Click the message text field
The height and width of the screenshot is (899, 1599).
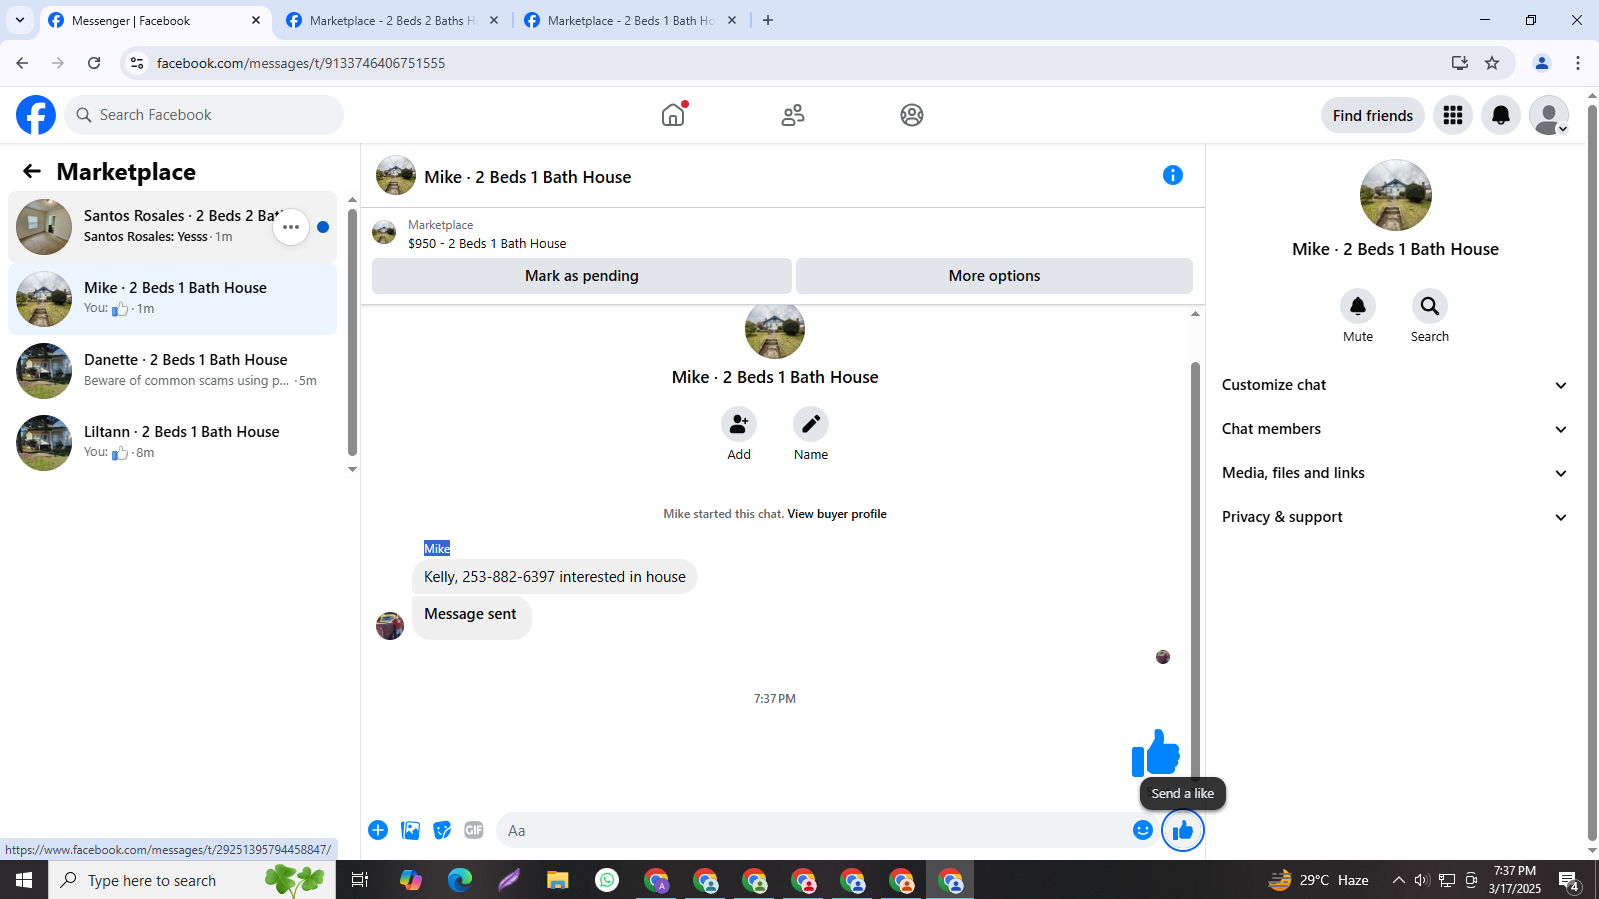pyautogui.click(x=814, y=830)
